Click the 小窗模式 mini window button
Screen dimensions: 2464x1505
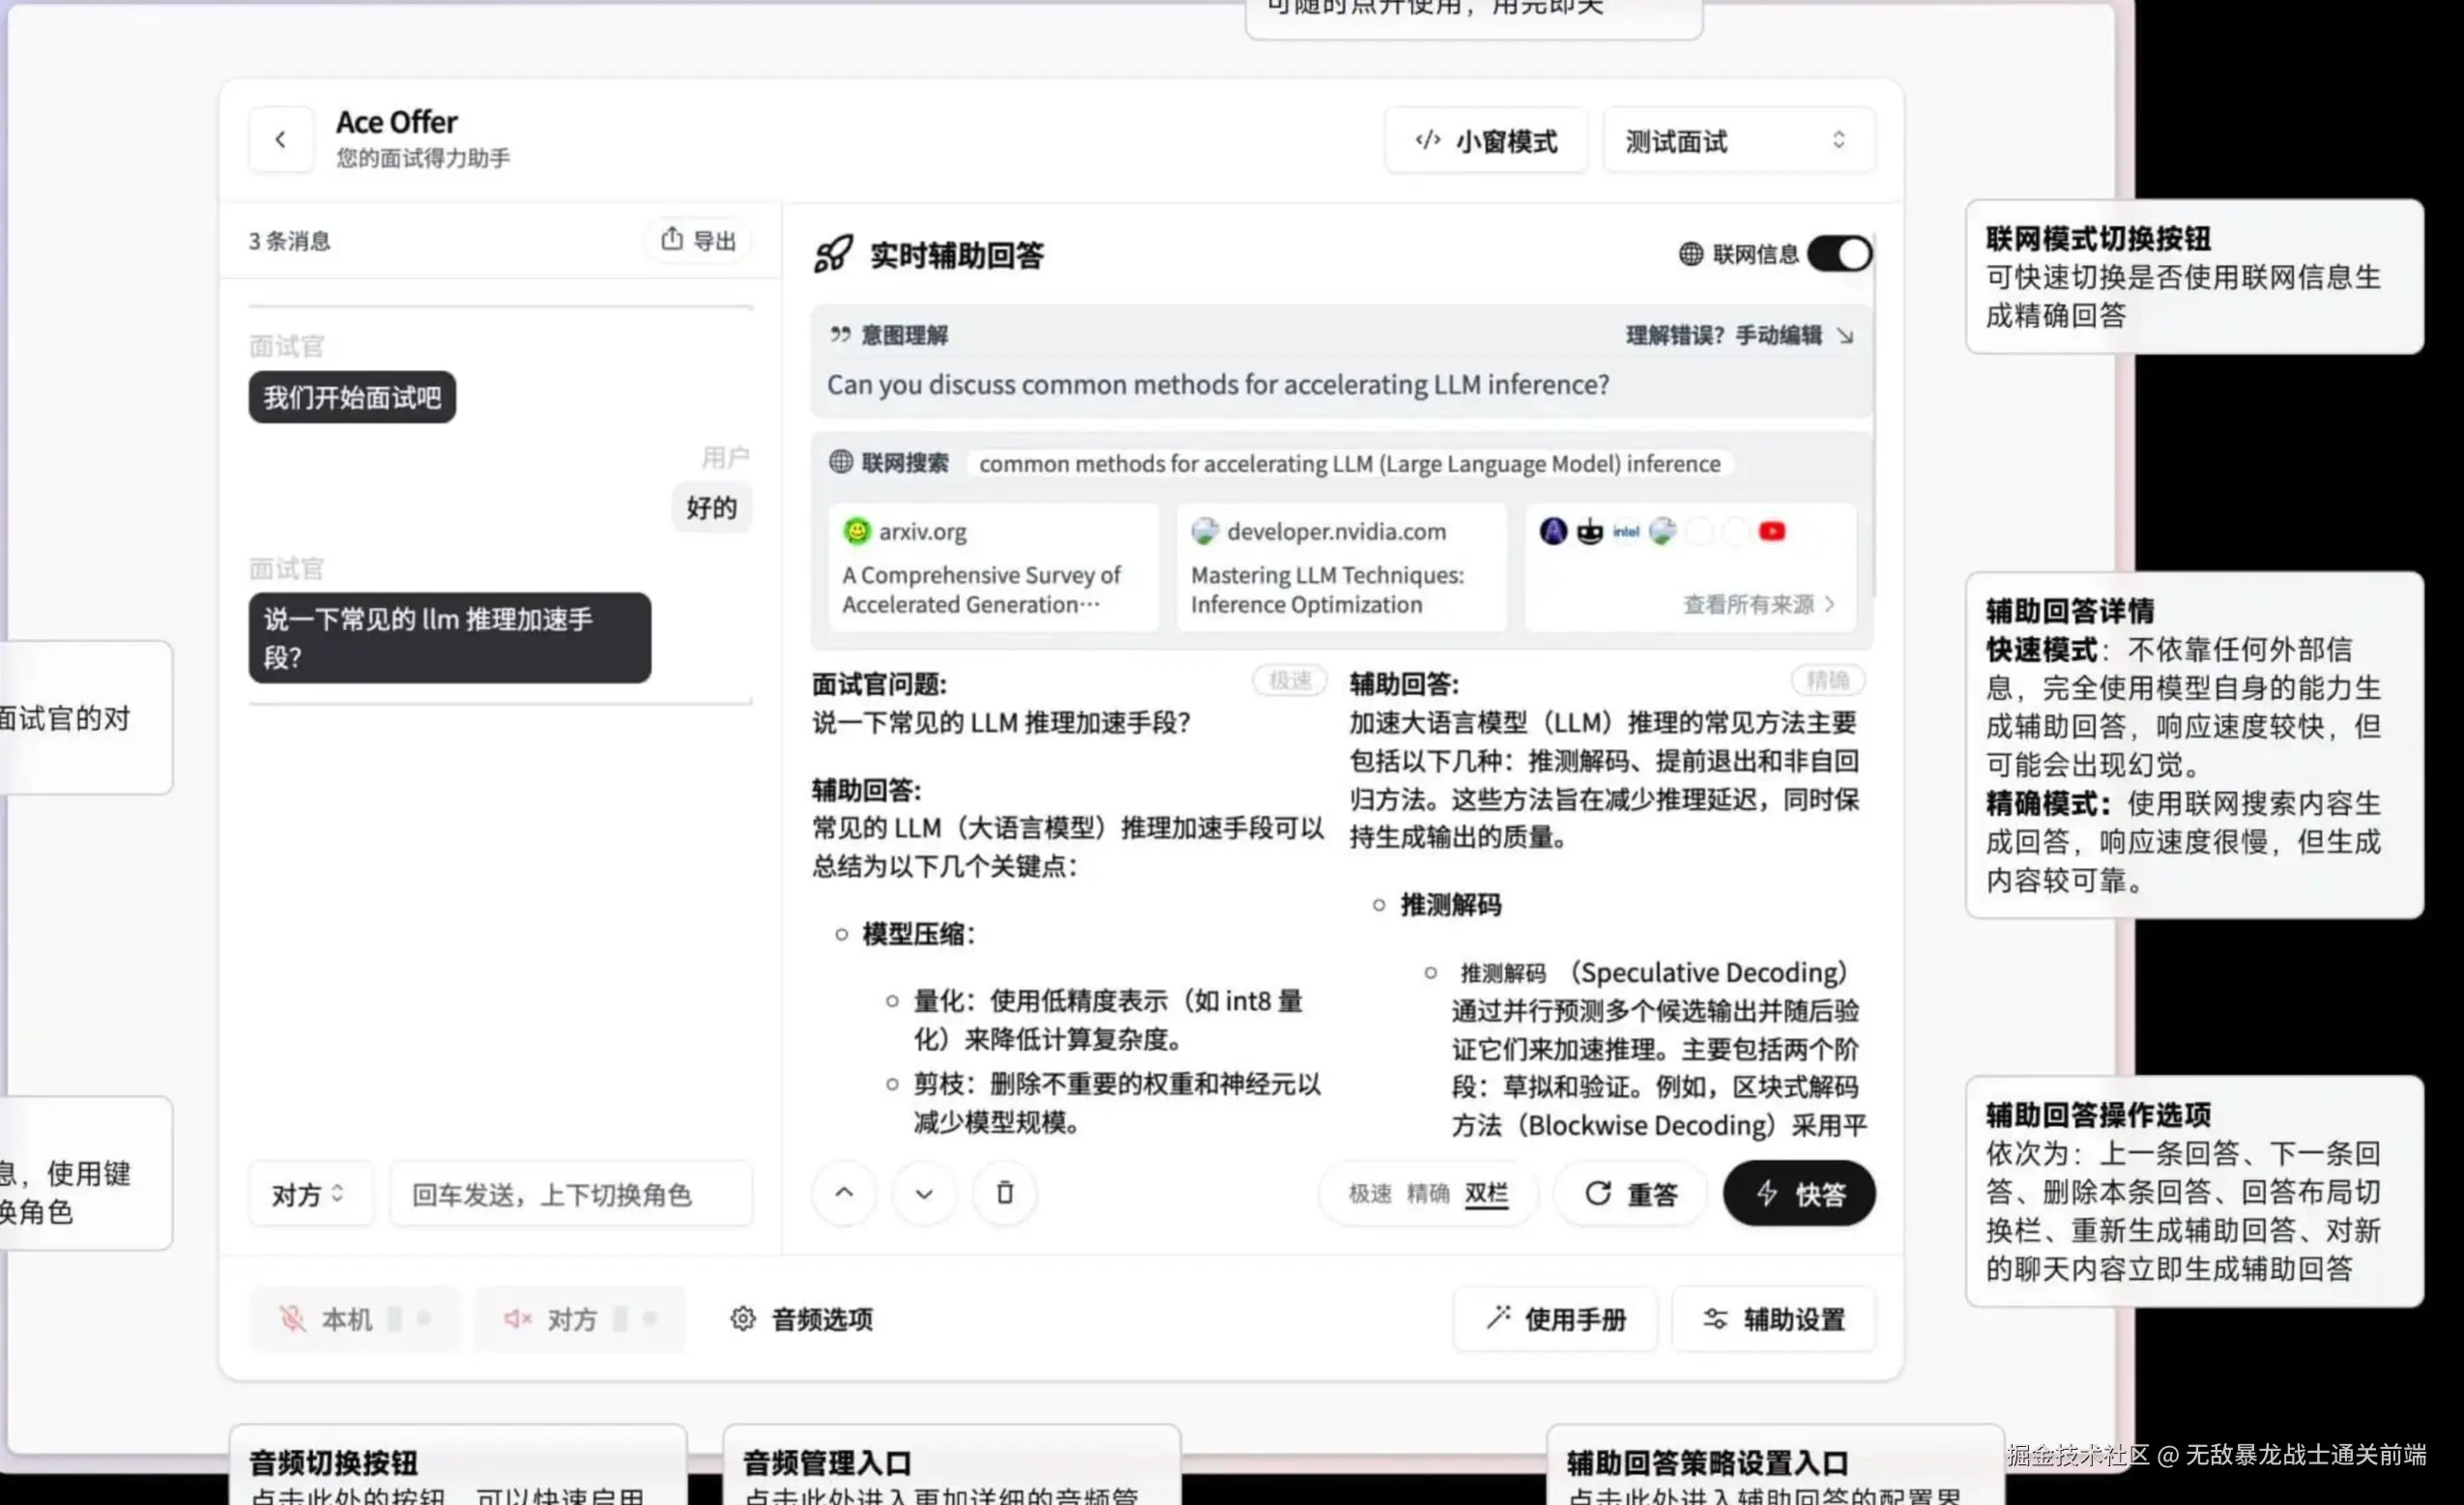(x=1486, y=141)
